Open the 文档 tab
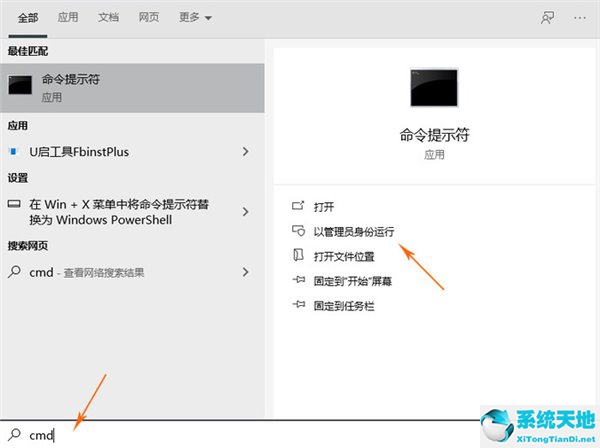The image size is (600, 448). (x=108, y=18)
